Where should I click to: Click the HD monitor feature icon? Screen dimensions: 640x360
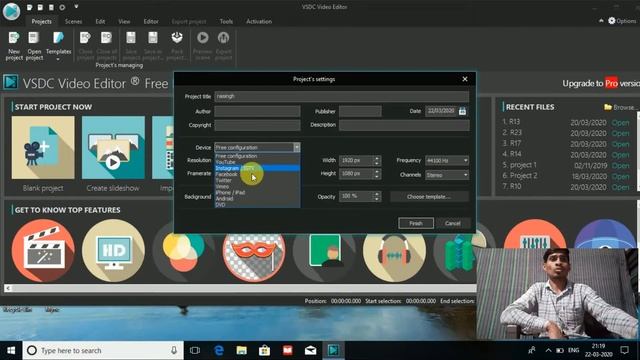[113, 250]
